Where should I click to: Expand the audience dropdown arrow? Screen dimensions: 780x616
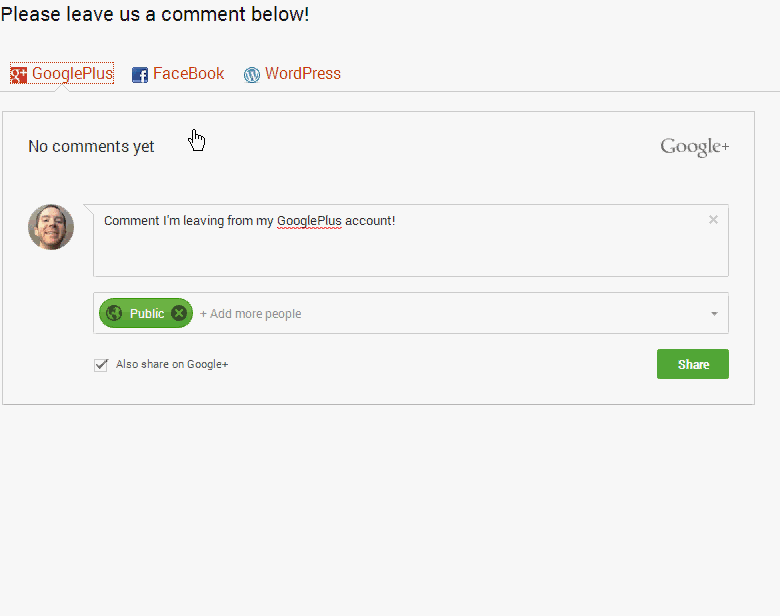(x=714, y=314)
